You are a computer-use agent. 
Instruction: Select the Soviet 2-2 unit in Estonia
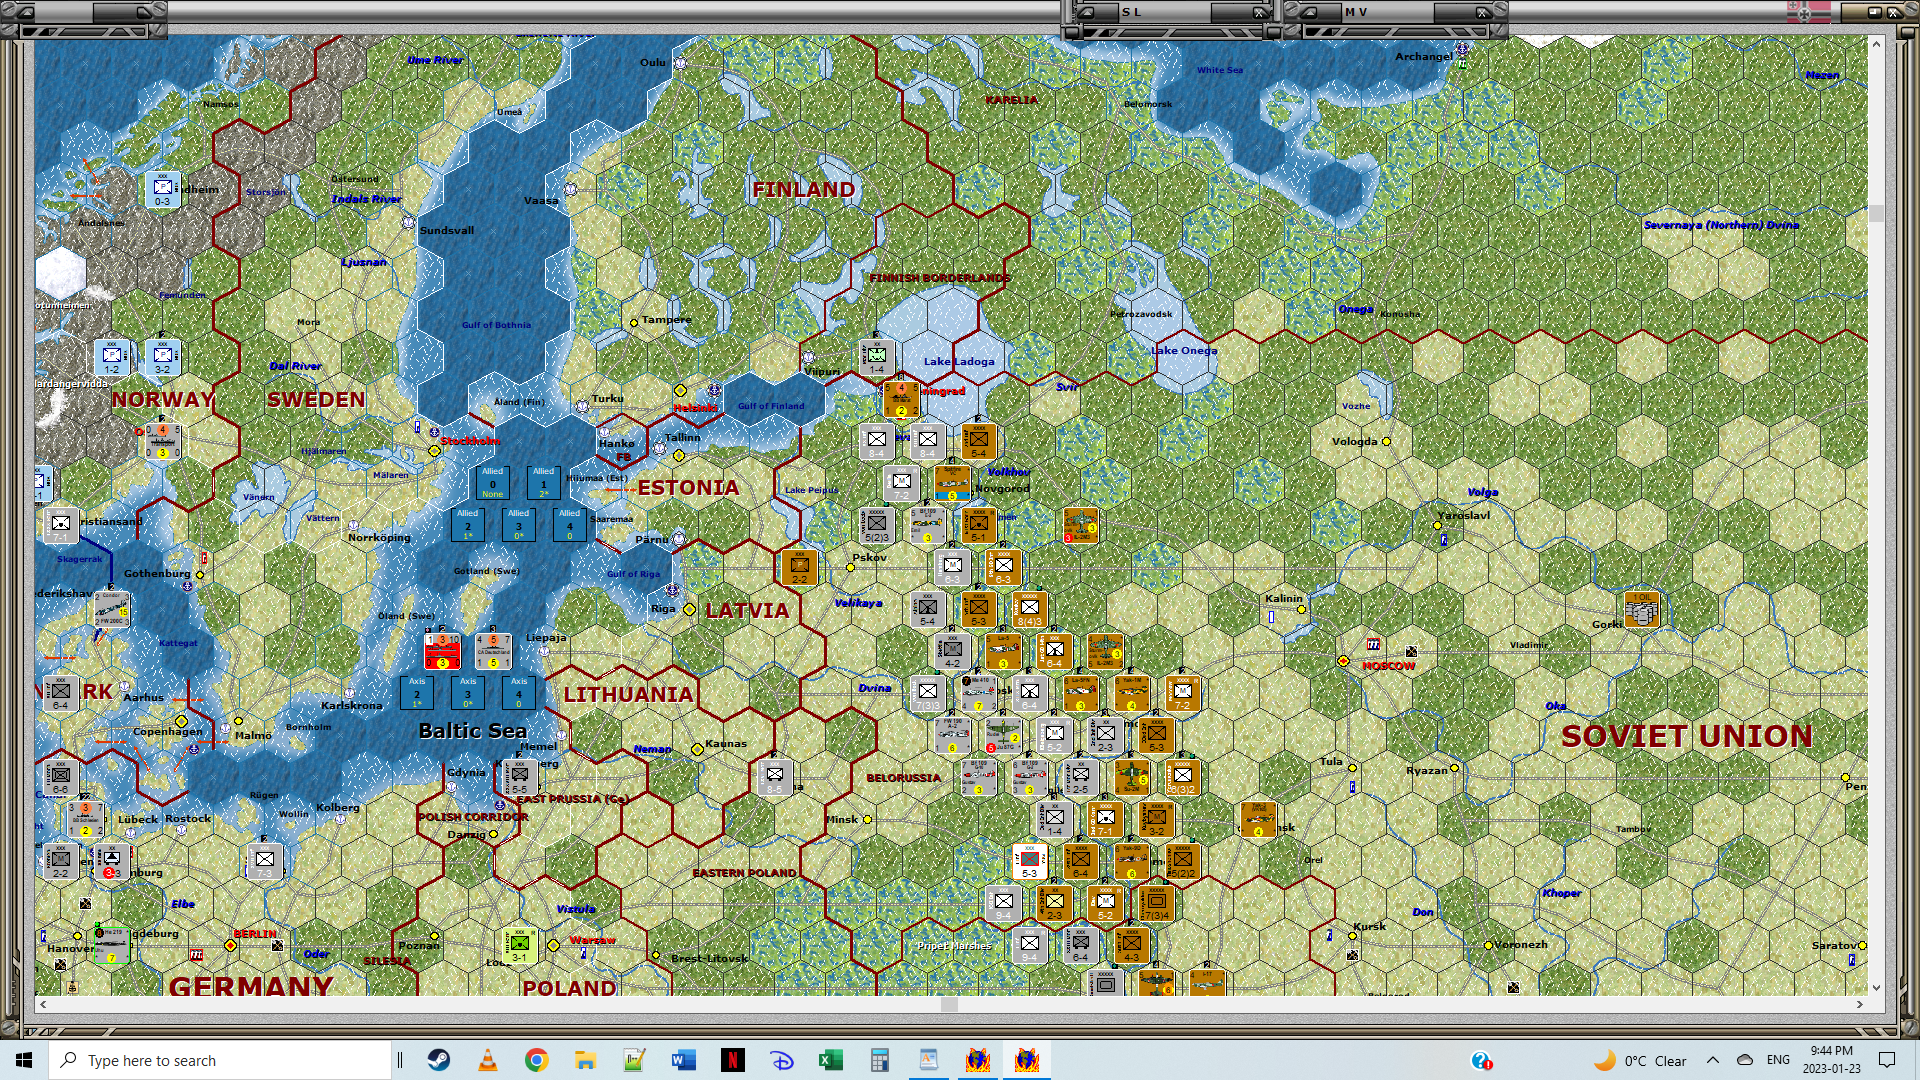point(800,567)
